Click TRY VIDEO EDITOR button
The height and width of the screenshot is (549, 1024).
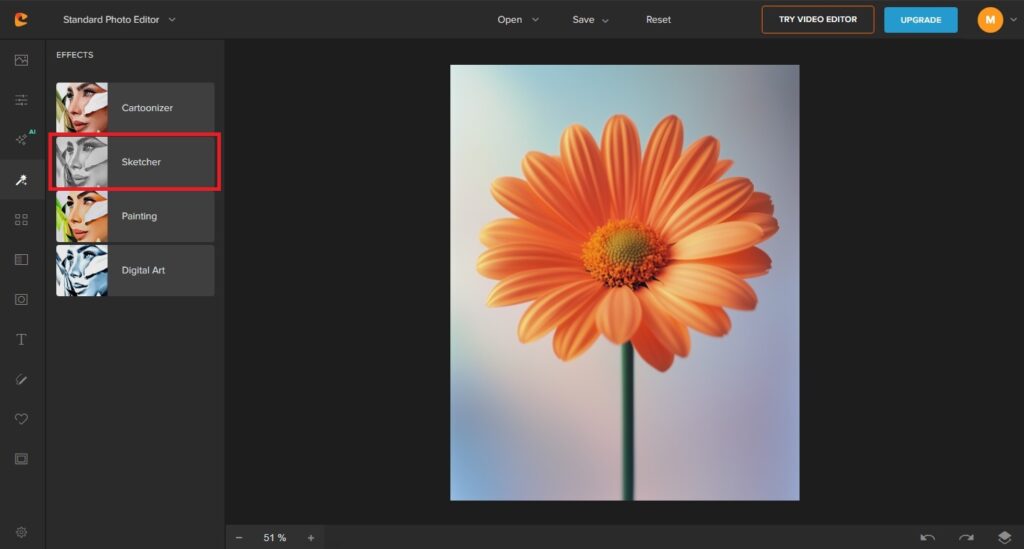tap(818, 20)
